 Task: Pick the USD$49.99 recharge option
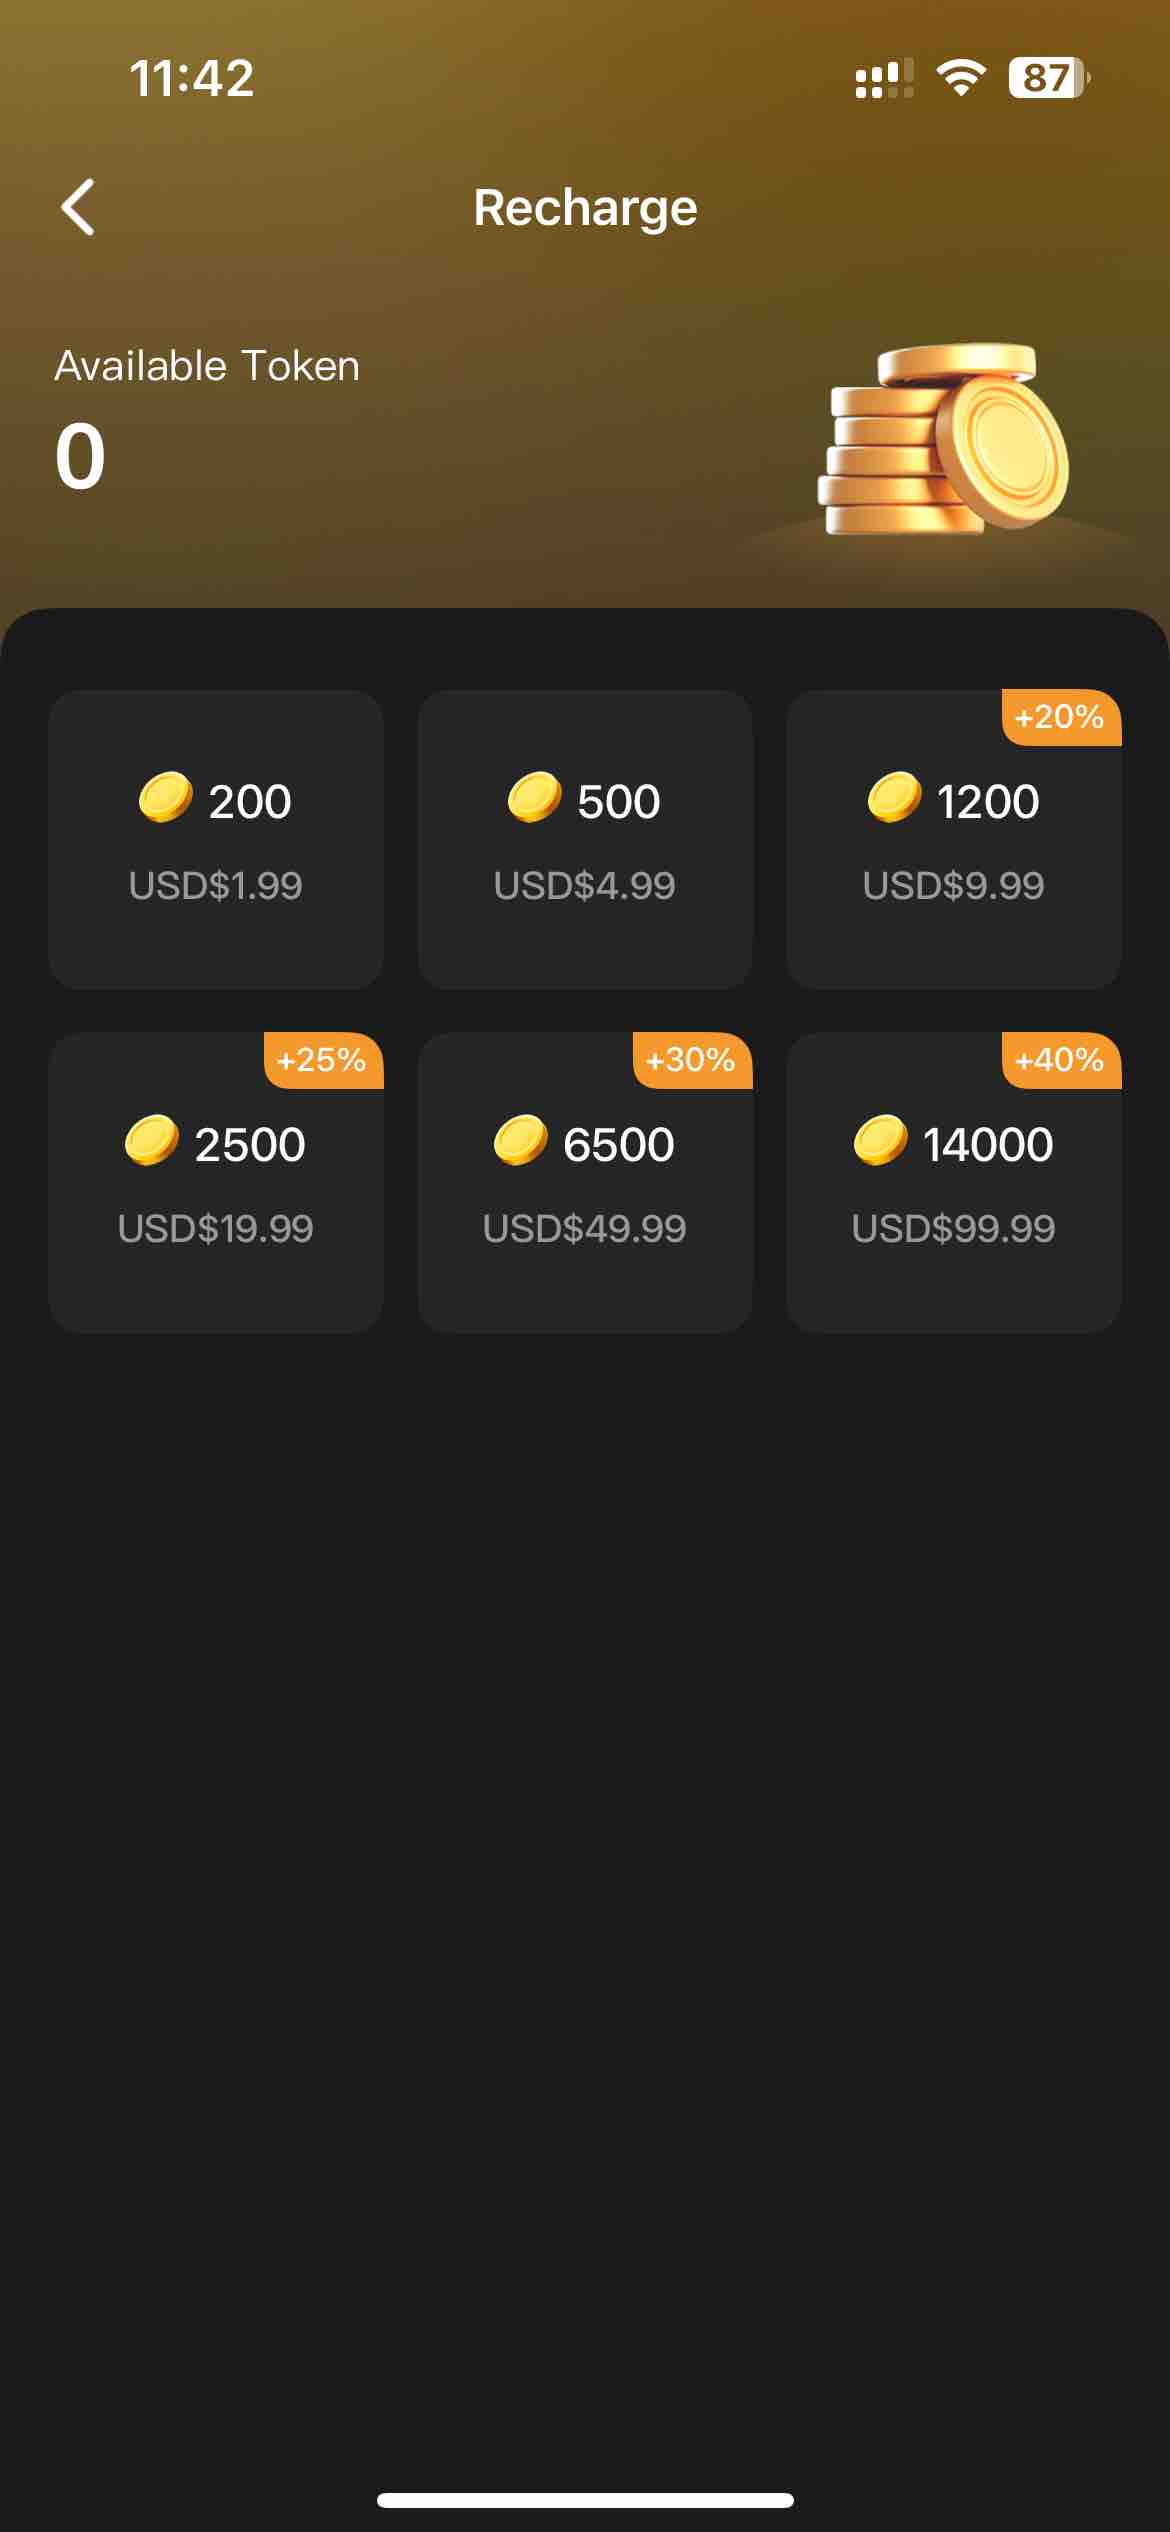585,1182
